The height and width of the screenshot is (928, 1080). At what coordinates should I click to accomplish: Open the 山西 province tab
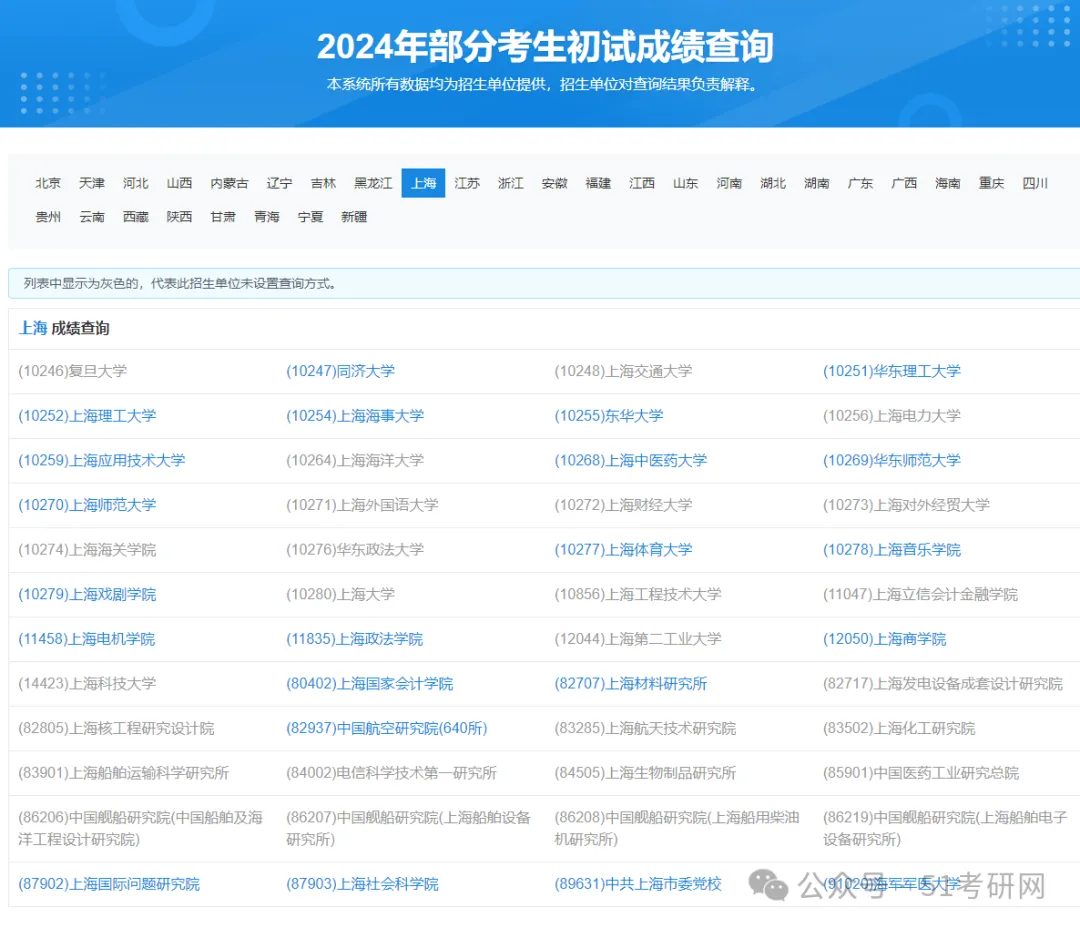click(x=179, y=183)
